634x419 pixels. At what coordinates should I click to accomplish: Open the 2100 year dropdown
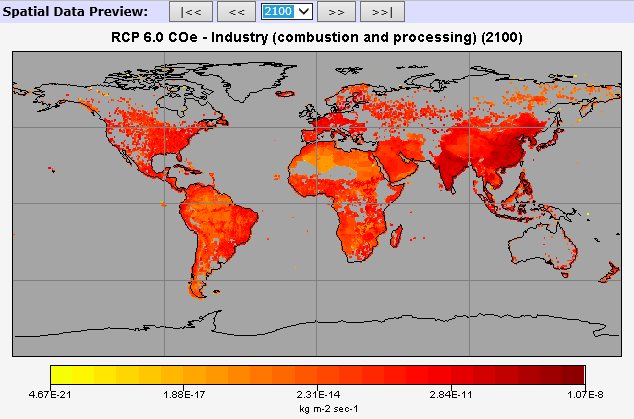click(x=286, y=12)
